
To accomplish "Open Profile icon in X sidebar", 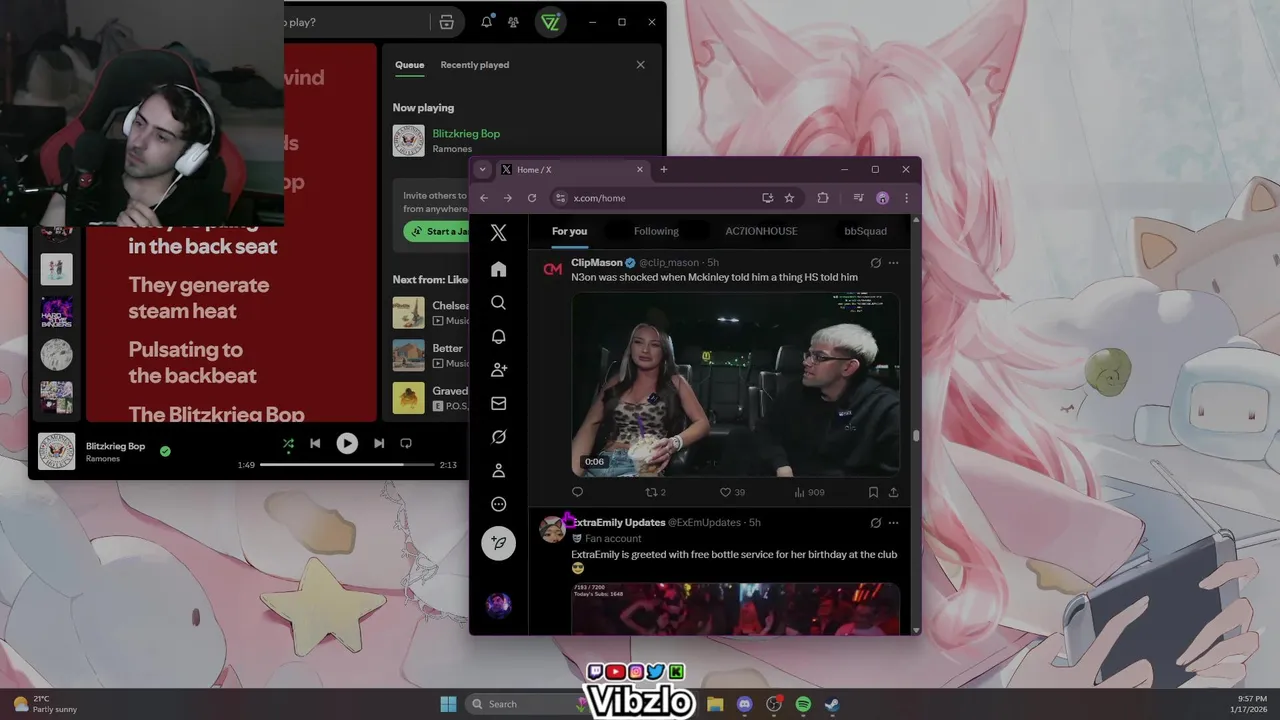I will [x=498, y=471].
